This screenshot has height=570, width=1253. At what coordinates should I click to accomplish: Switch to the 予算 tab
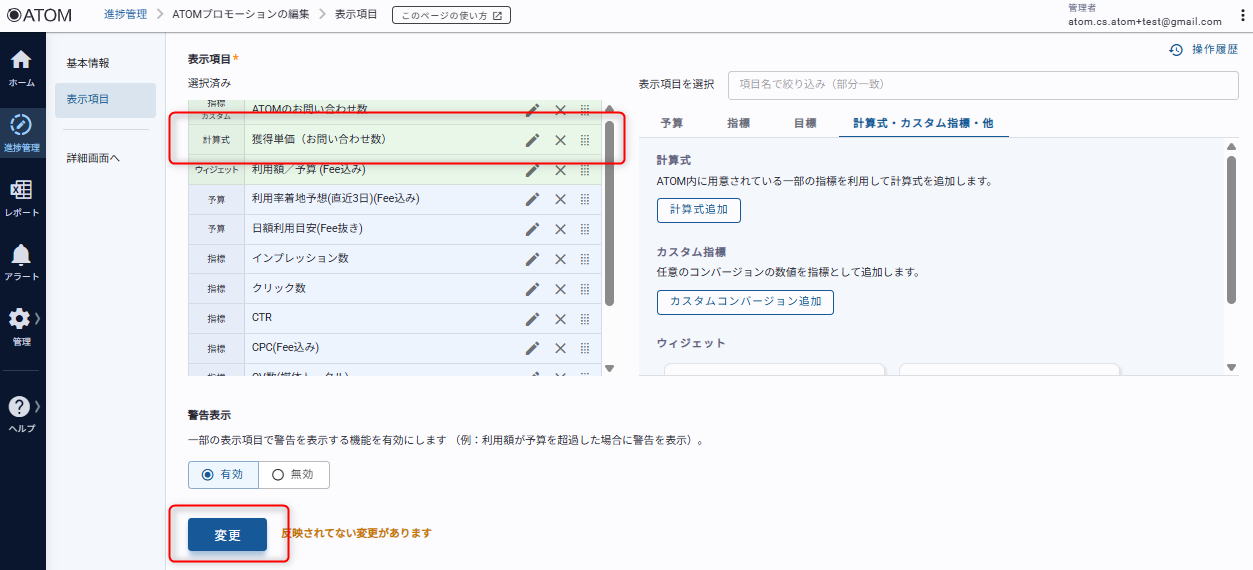672,123
